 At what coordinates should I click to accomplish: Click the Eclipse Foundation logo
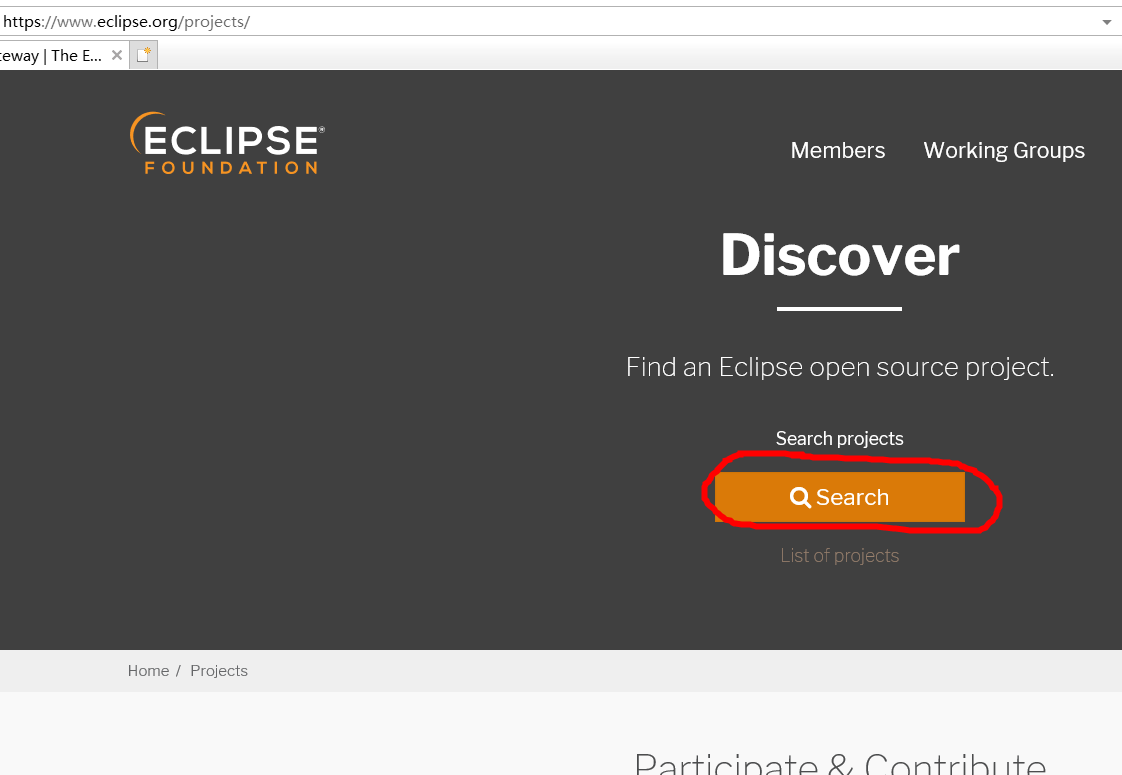pos(227,143)
